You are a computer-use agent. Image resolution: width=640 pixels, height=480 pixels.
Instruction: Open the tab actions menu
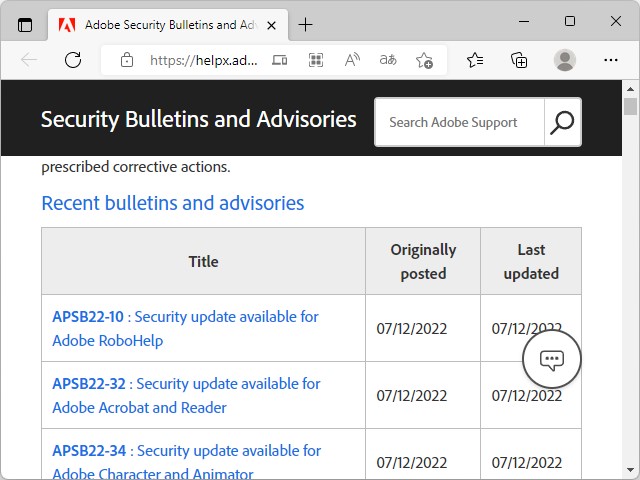(x=25, y=24)
